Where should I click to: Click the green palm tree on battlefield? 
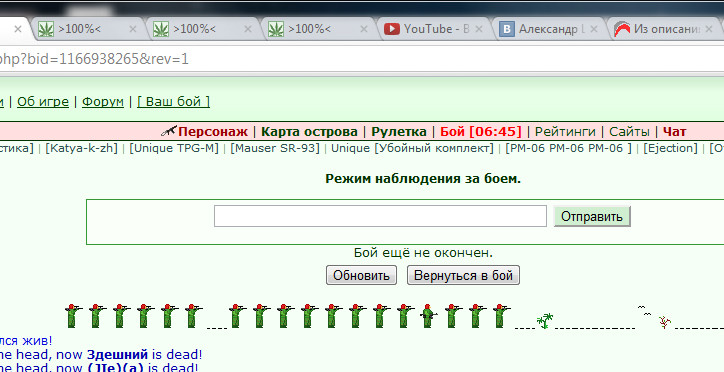(545, 321)
